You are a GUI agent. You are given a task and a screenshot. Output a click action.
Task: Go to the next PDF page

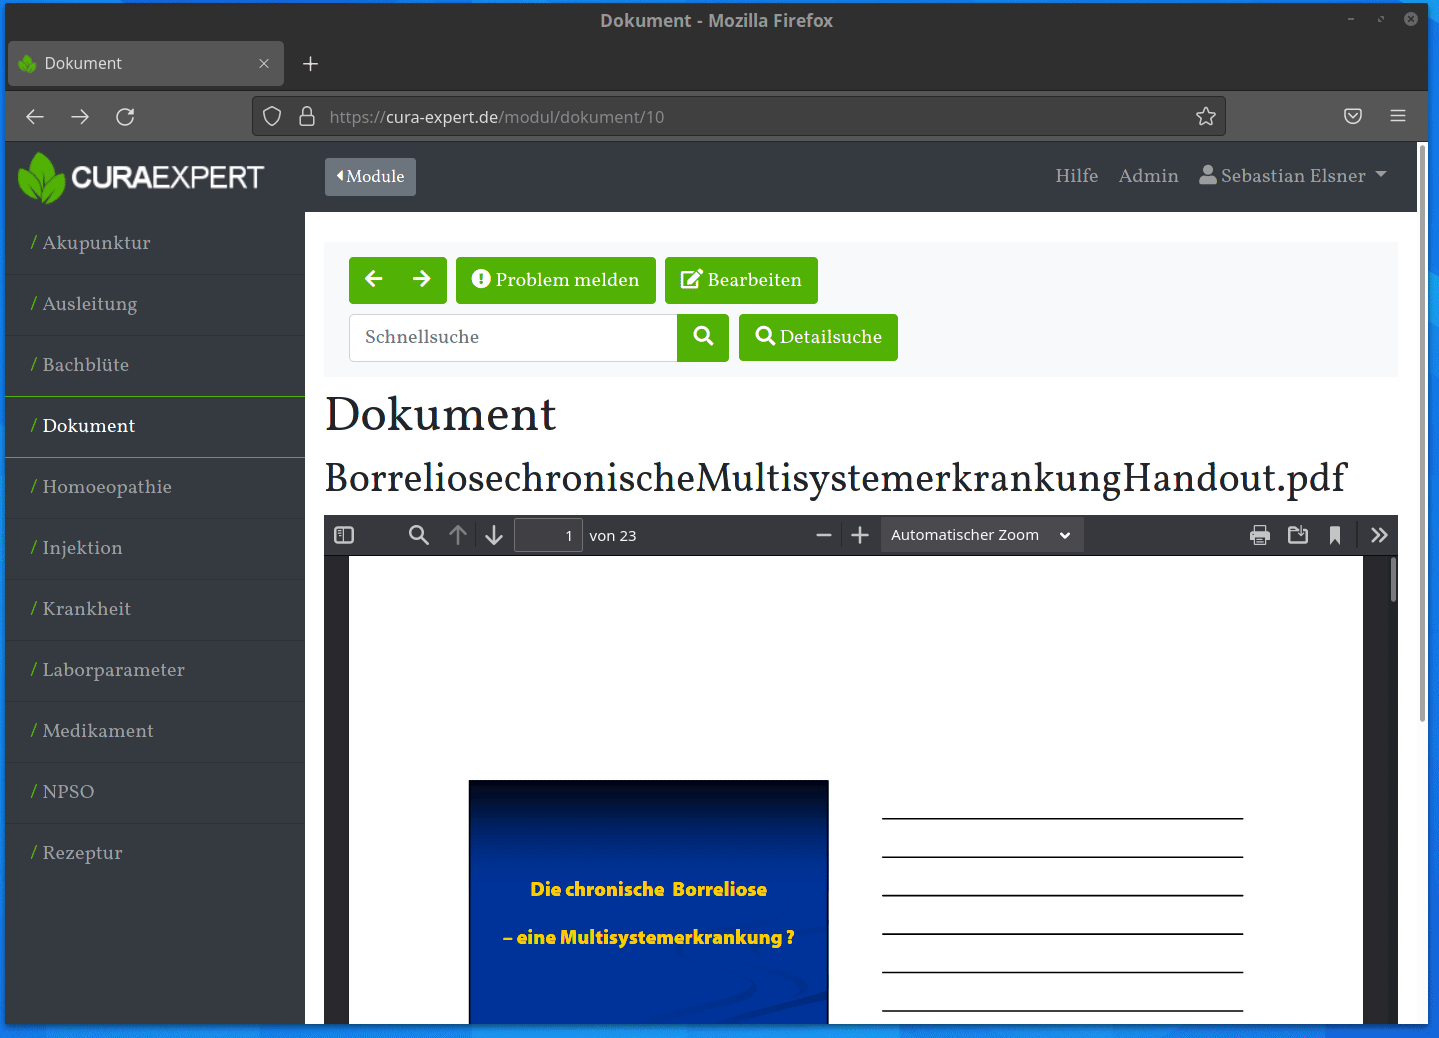(x=493, y=534)
